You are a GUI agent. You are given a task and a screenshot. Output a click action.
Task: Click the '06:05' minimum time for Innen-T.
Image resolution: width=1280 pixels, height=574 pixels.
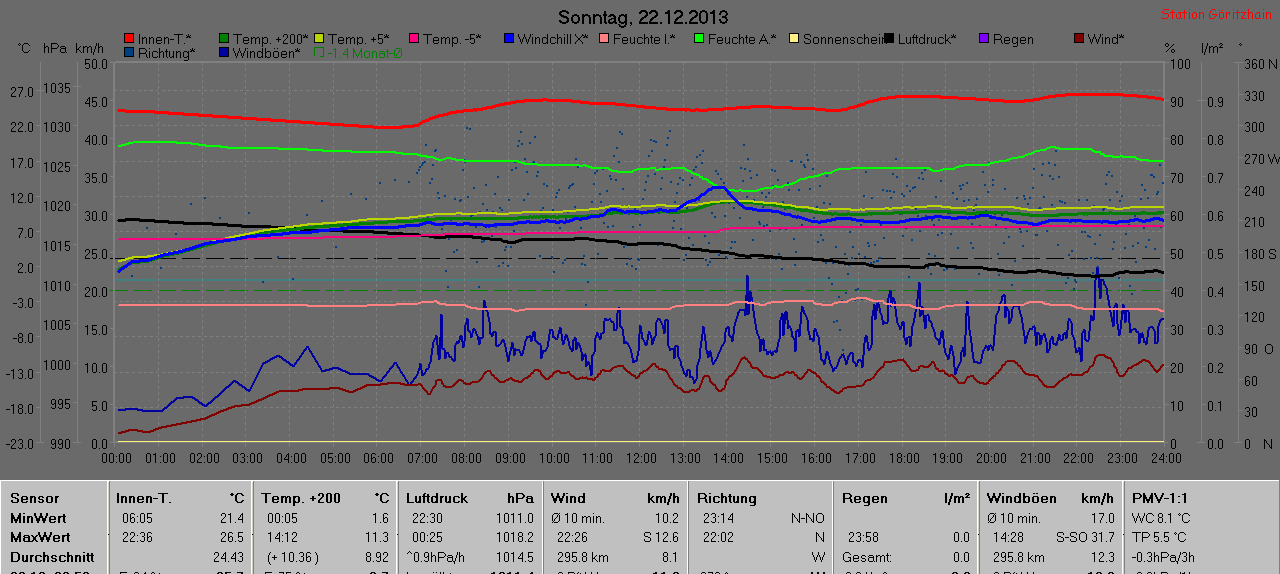(138, 518)
